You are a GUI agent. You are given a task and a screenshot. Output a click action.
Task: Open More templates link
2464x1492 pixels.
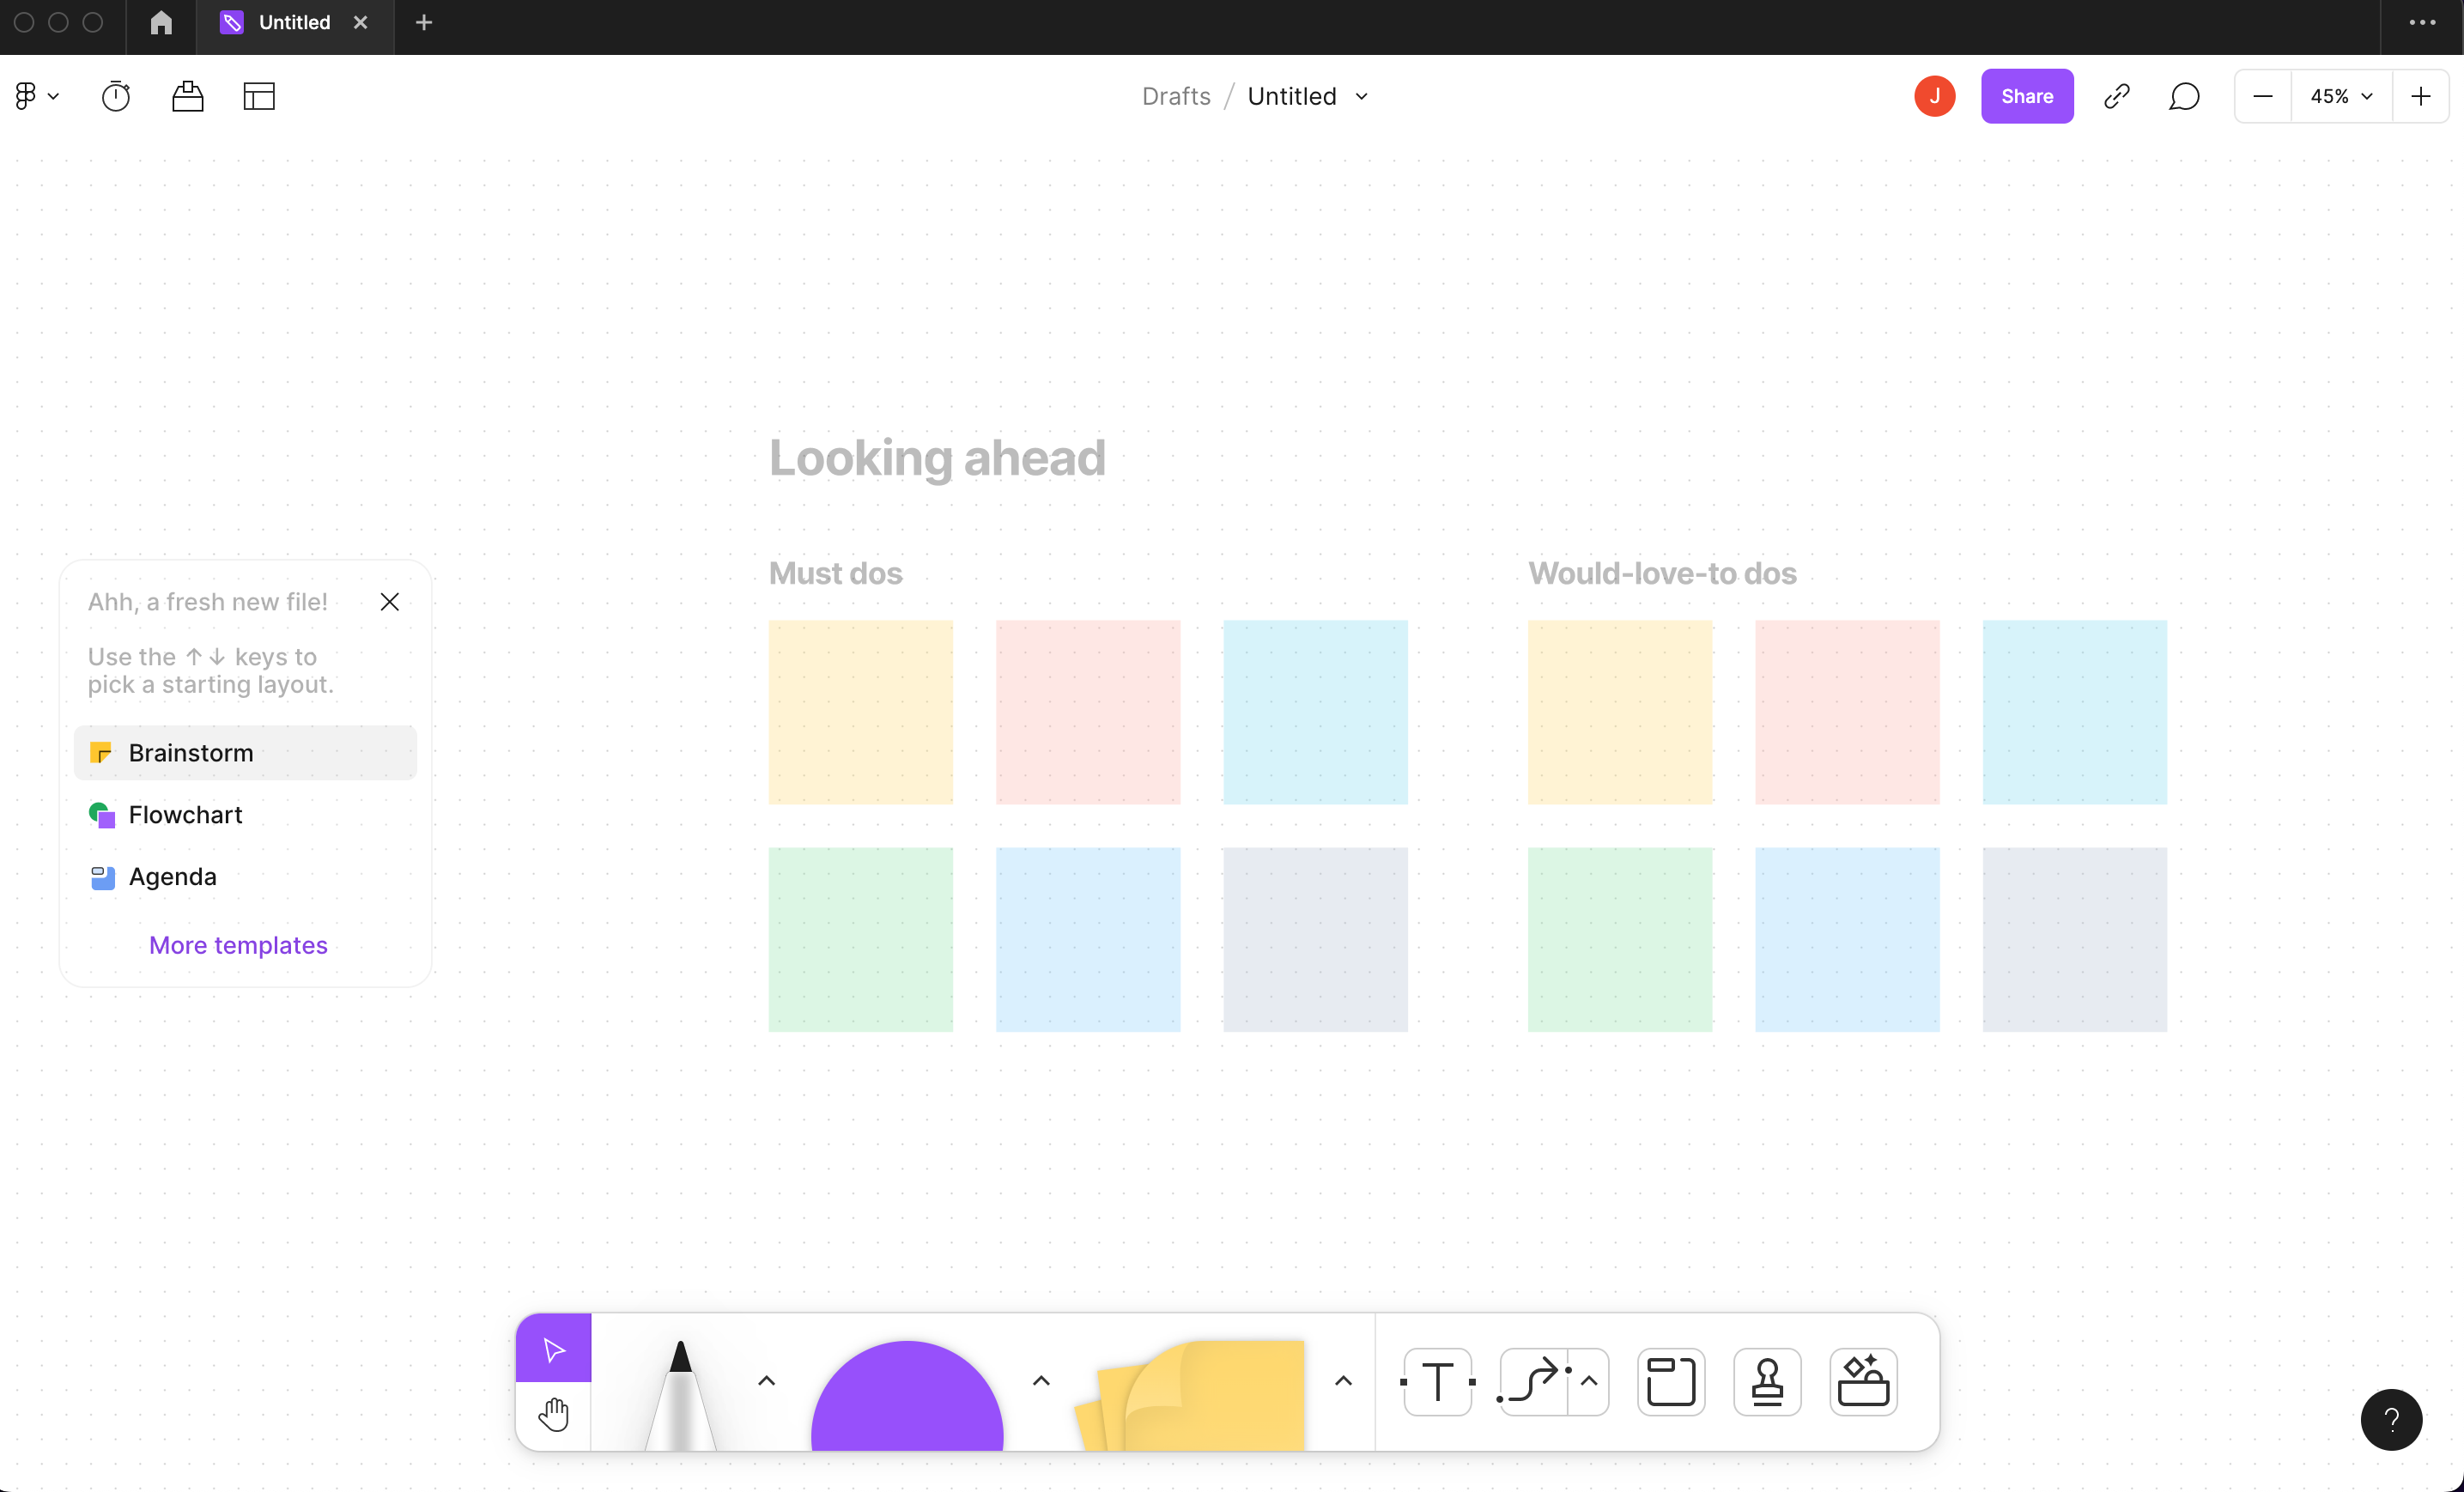(238, 945)
